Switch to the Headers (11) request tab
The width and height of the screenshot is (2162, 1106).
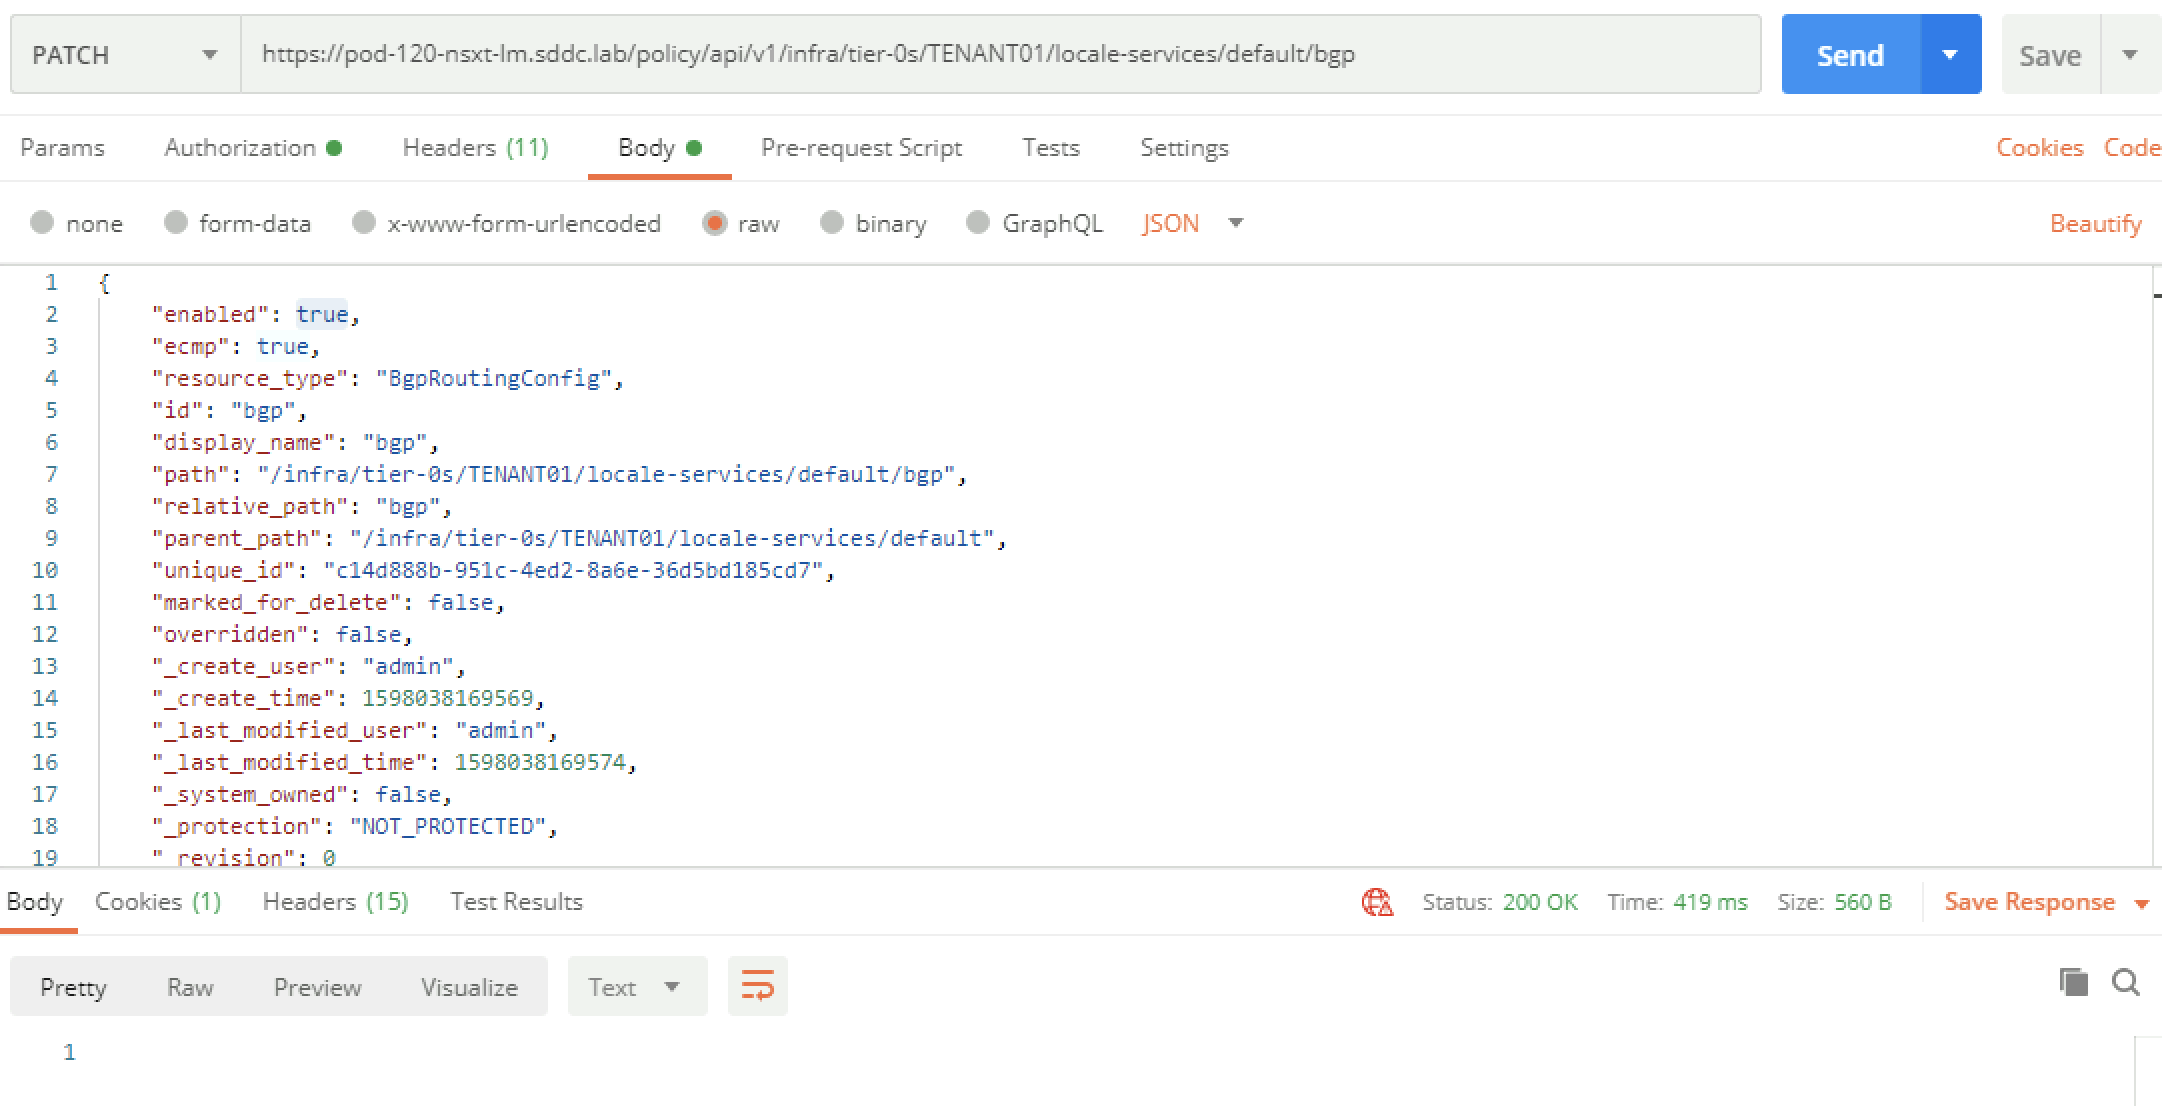click(475, 148)
